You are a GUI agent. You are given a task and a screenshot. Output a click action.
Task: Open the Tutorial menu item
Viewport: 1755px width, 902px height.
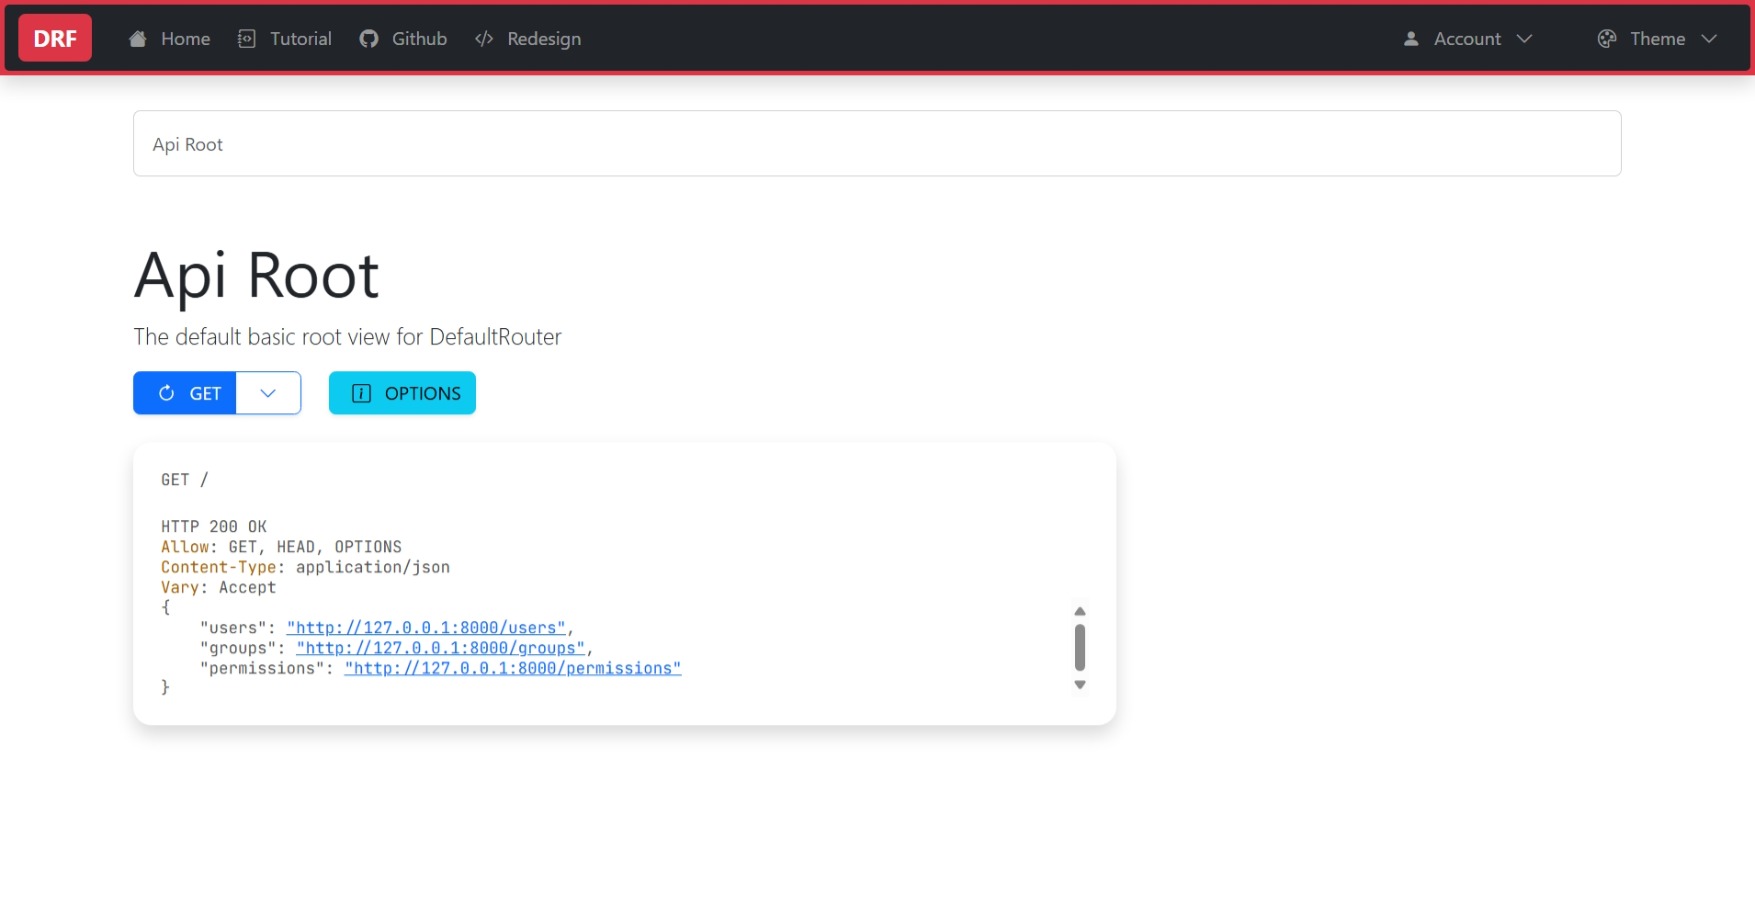pos(300,38)
